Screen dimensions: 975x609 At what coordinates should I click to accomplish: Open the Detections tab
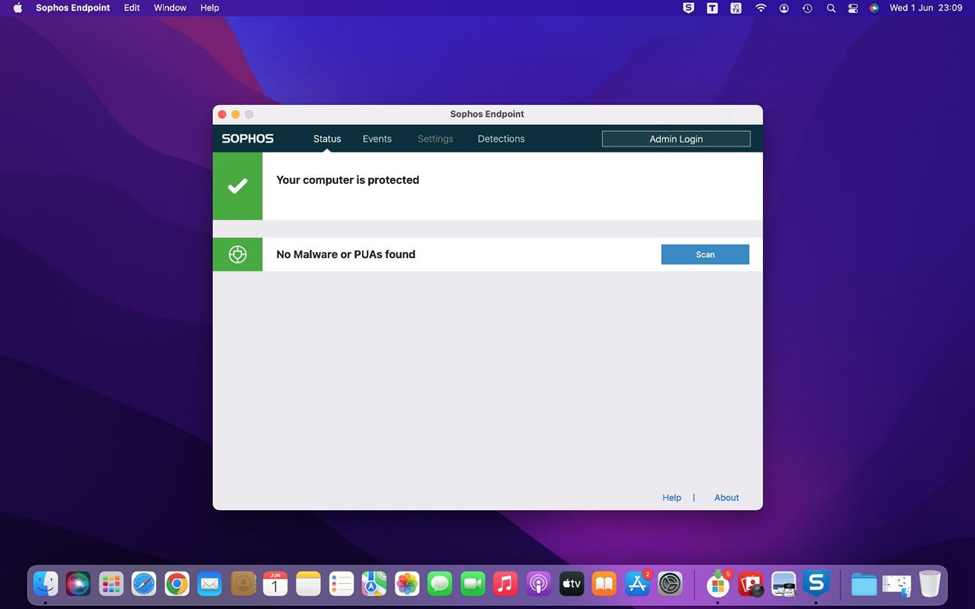[x=501, y=139]
